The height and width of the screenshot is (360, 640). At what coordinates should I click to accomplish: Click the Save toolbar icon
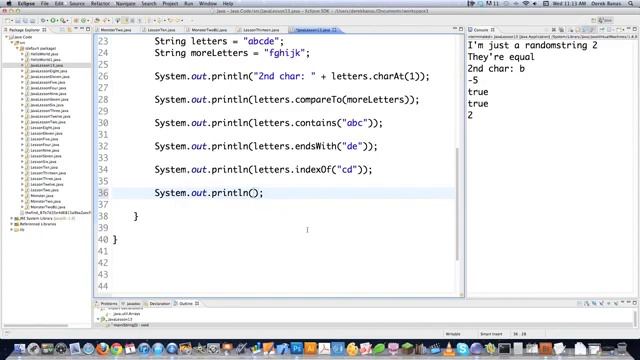tap(18, 20)
